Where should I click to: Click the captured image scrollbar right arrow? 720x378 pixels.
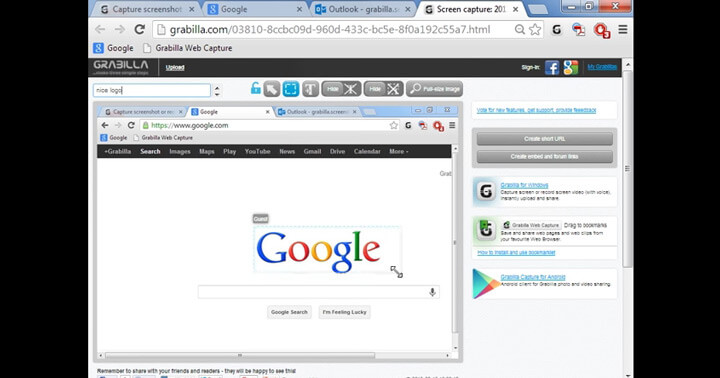click(447, 355)
